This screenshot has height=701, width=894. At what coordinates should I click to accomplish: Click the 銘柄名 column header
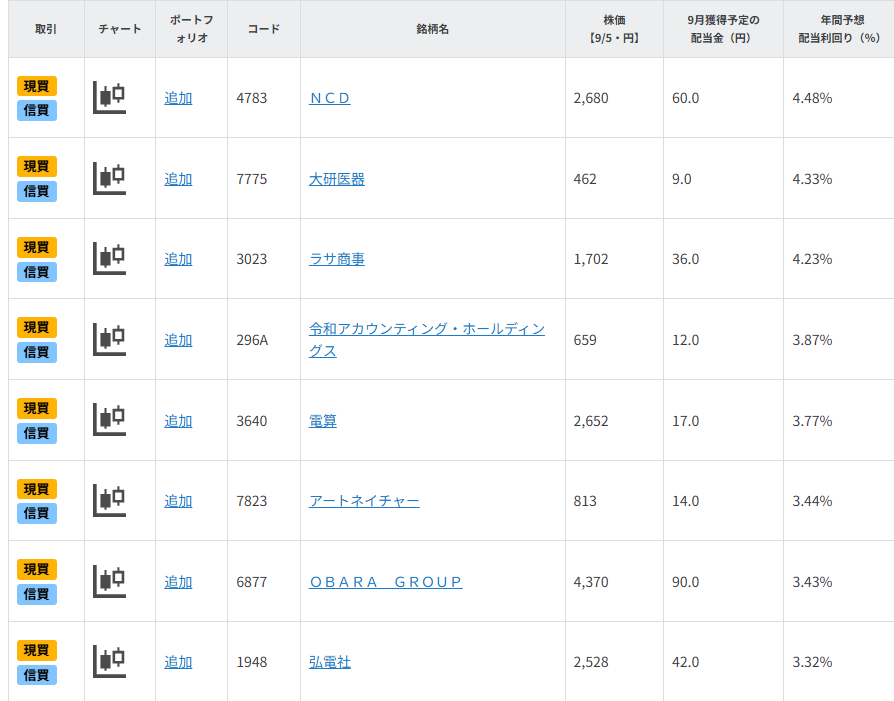433,29
